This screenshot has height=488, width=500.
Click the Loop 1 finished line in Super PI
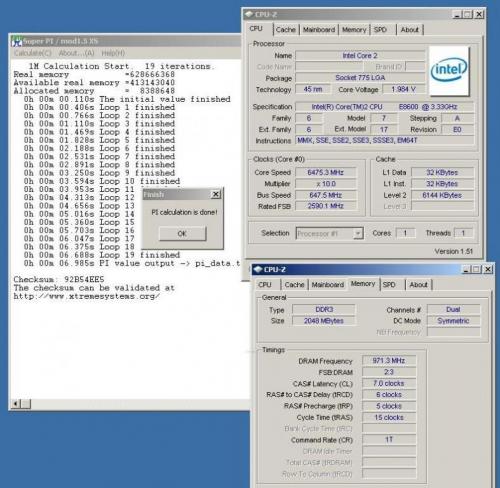click(99, 107)
